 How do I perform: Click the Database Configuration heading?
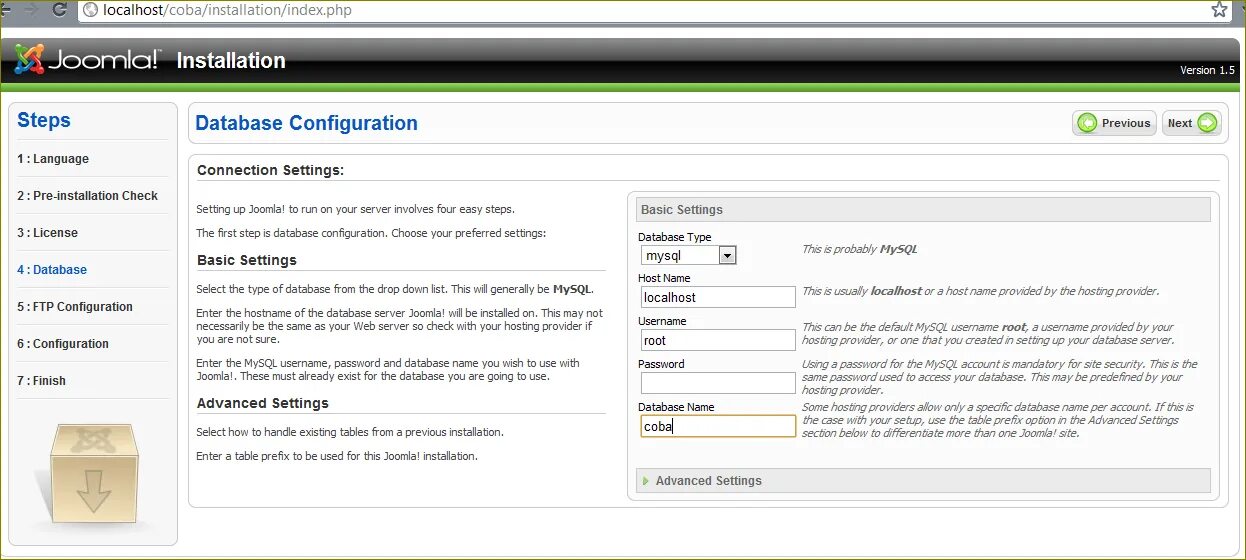tap(307, 123)
